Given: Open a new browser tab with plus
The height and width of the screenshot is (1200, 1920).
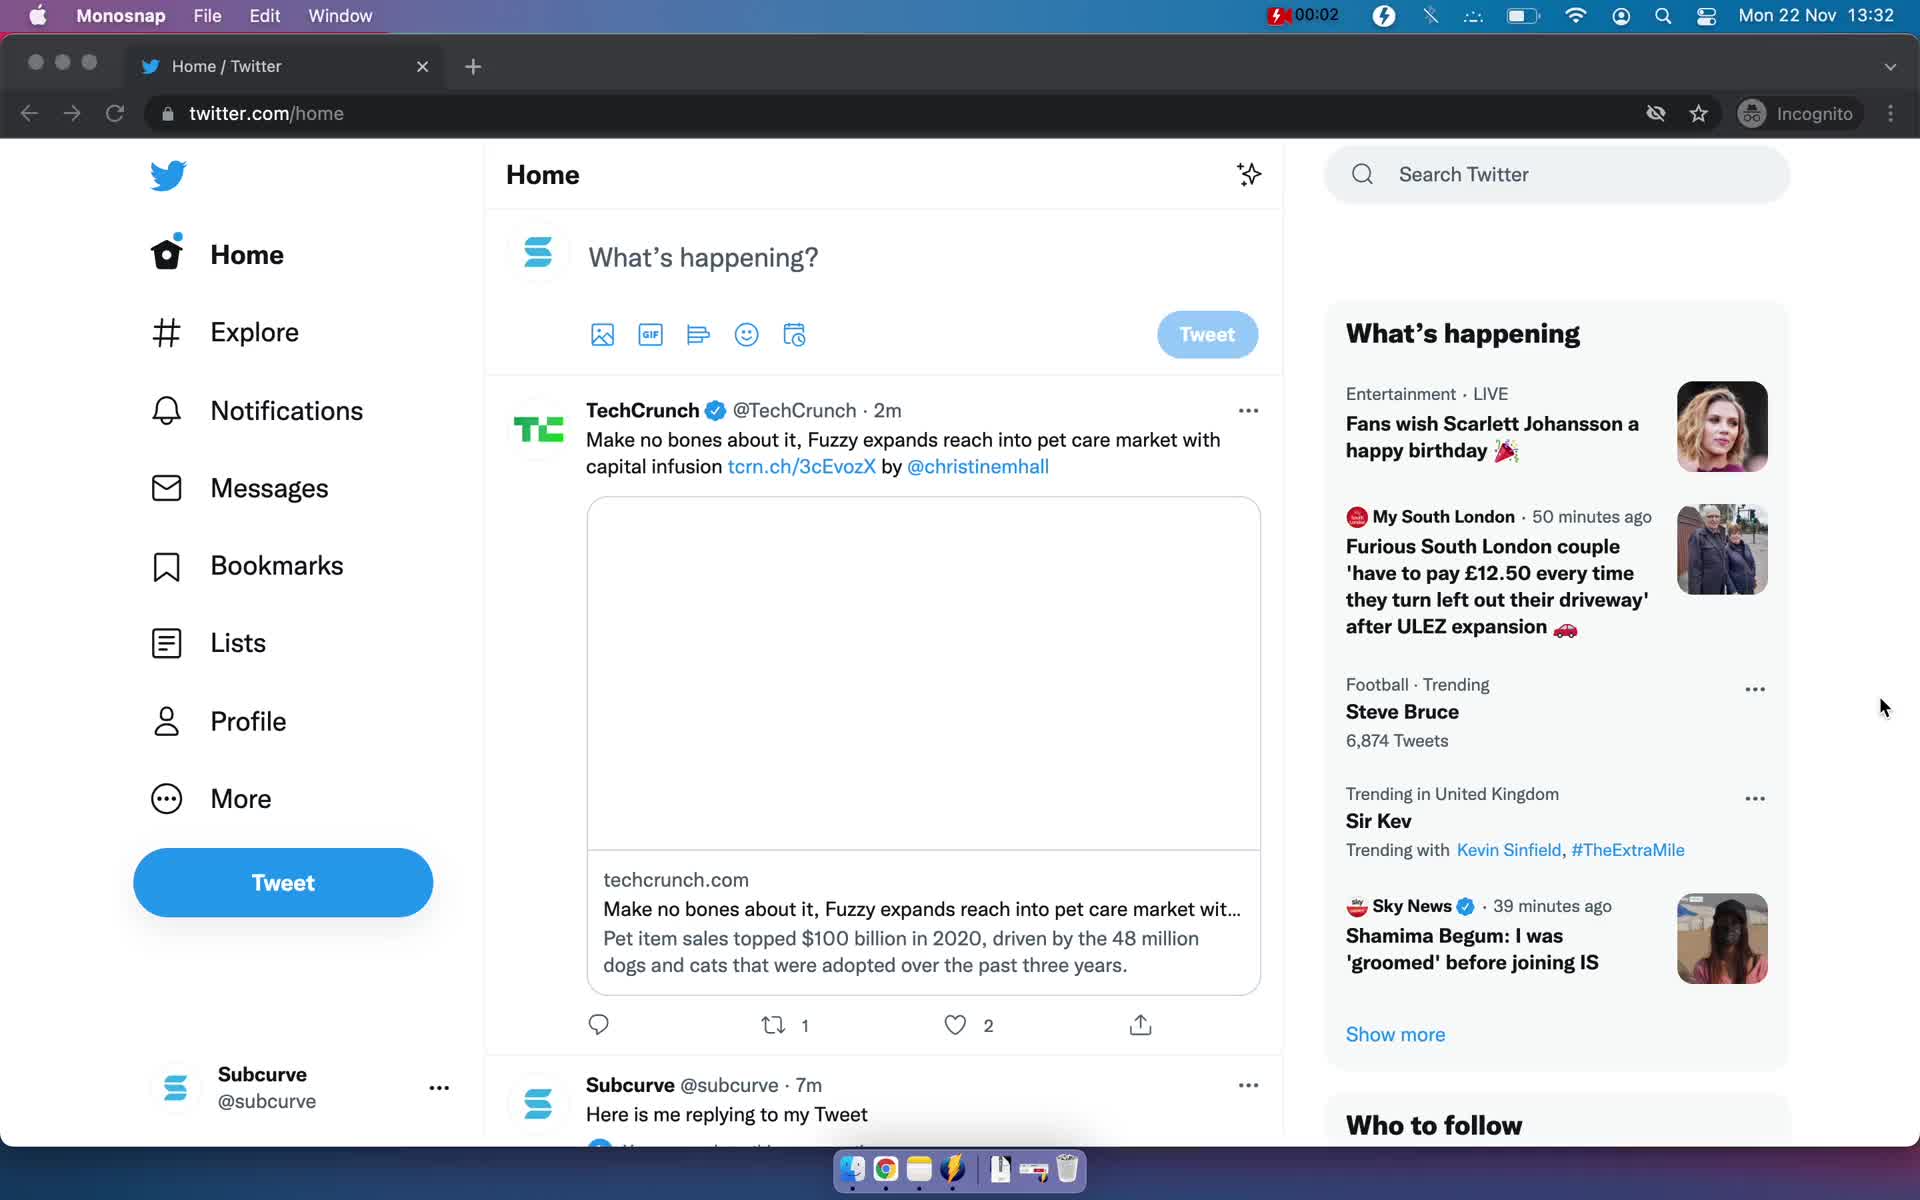Looking at the screenshot, I should click(x=473, y=67).
